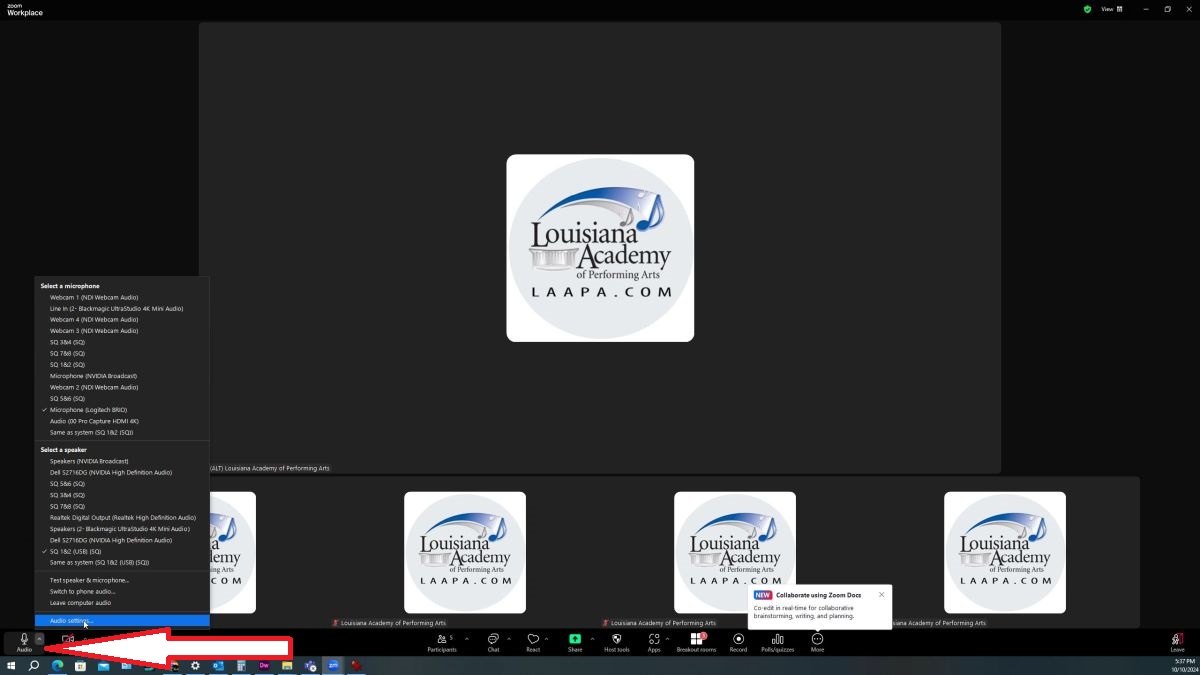Collapse the audio menu caret beside Audio

point(39,638)
